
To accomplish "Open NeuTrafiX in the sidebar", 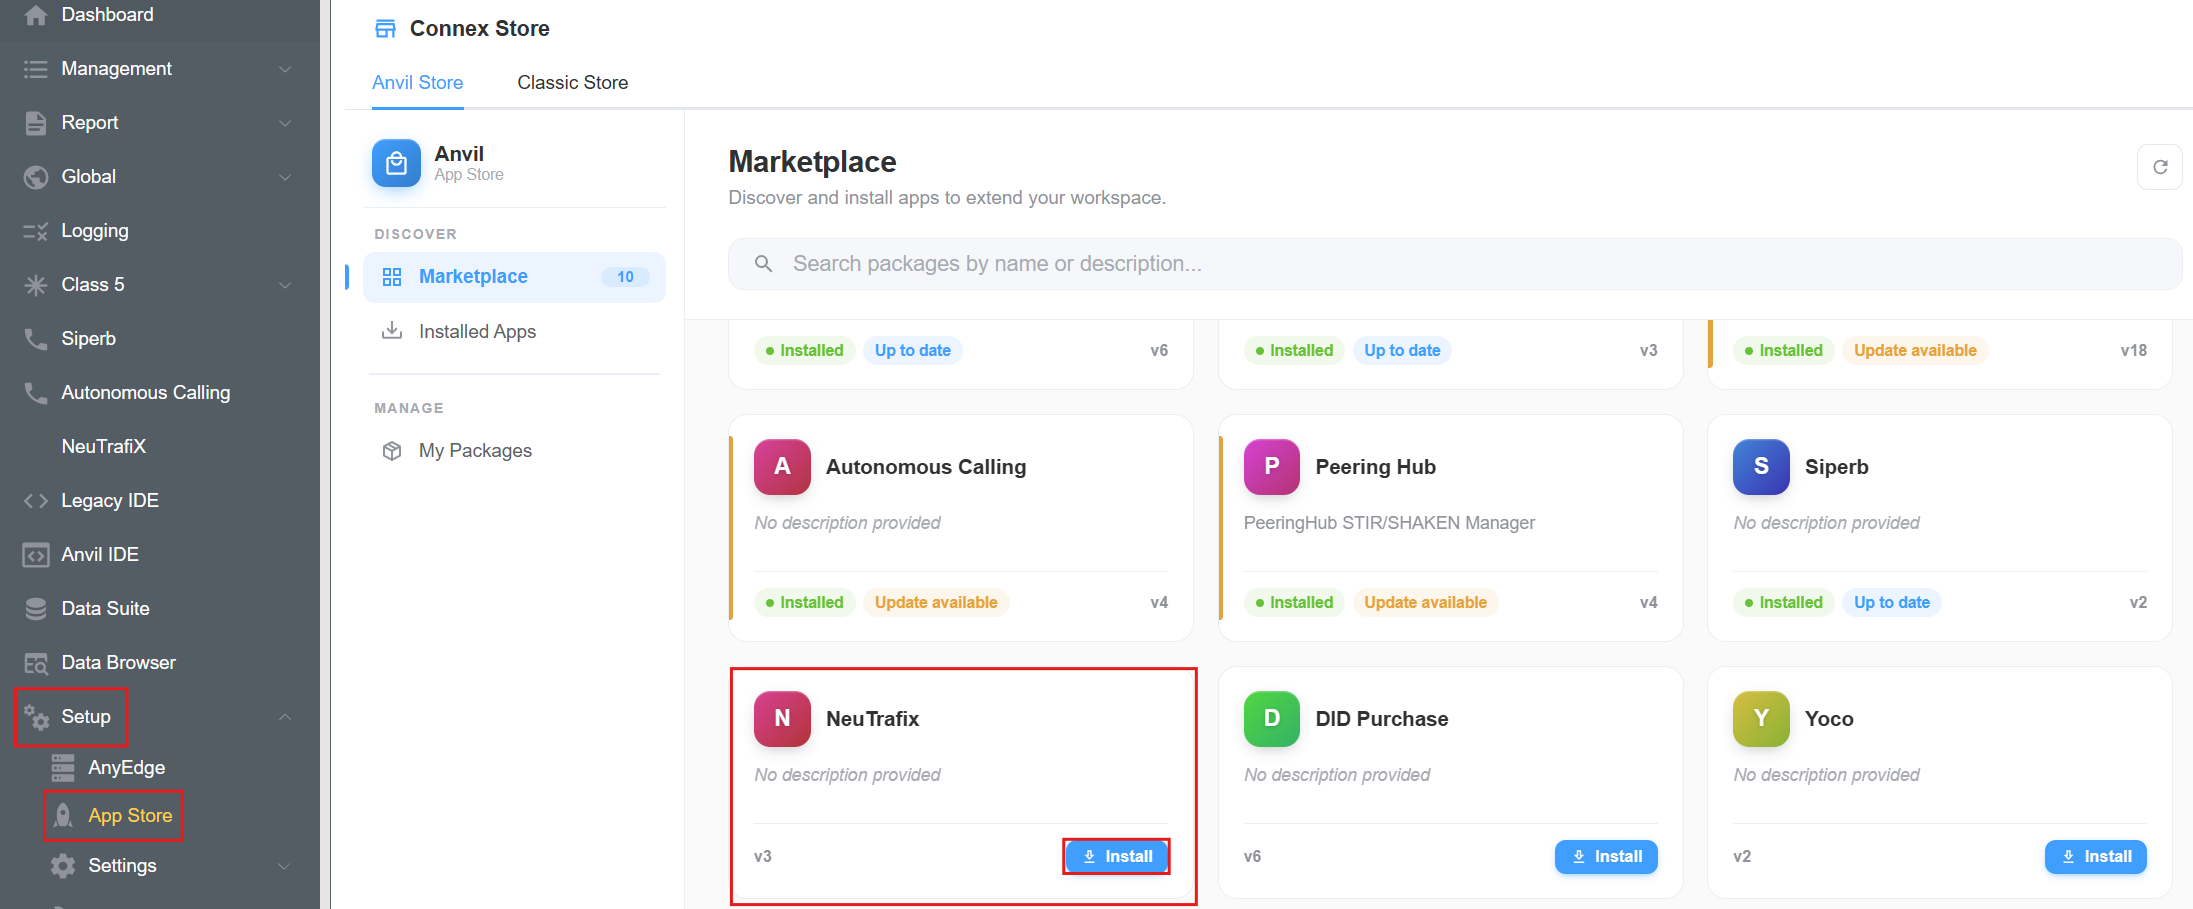I will click(104, 447).
